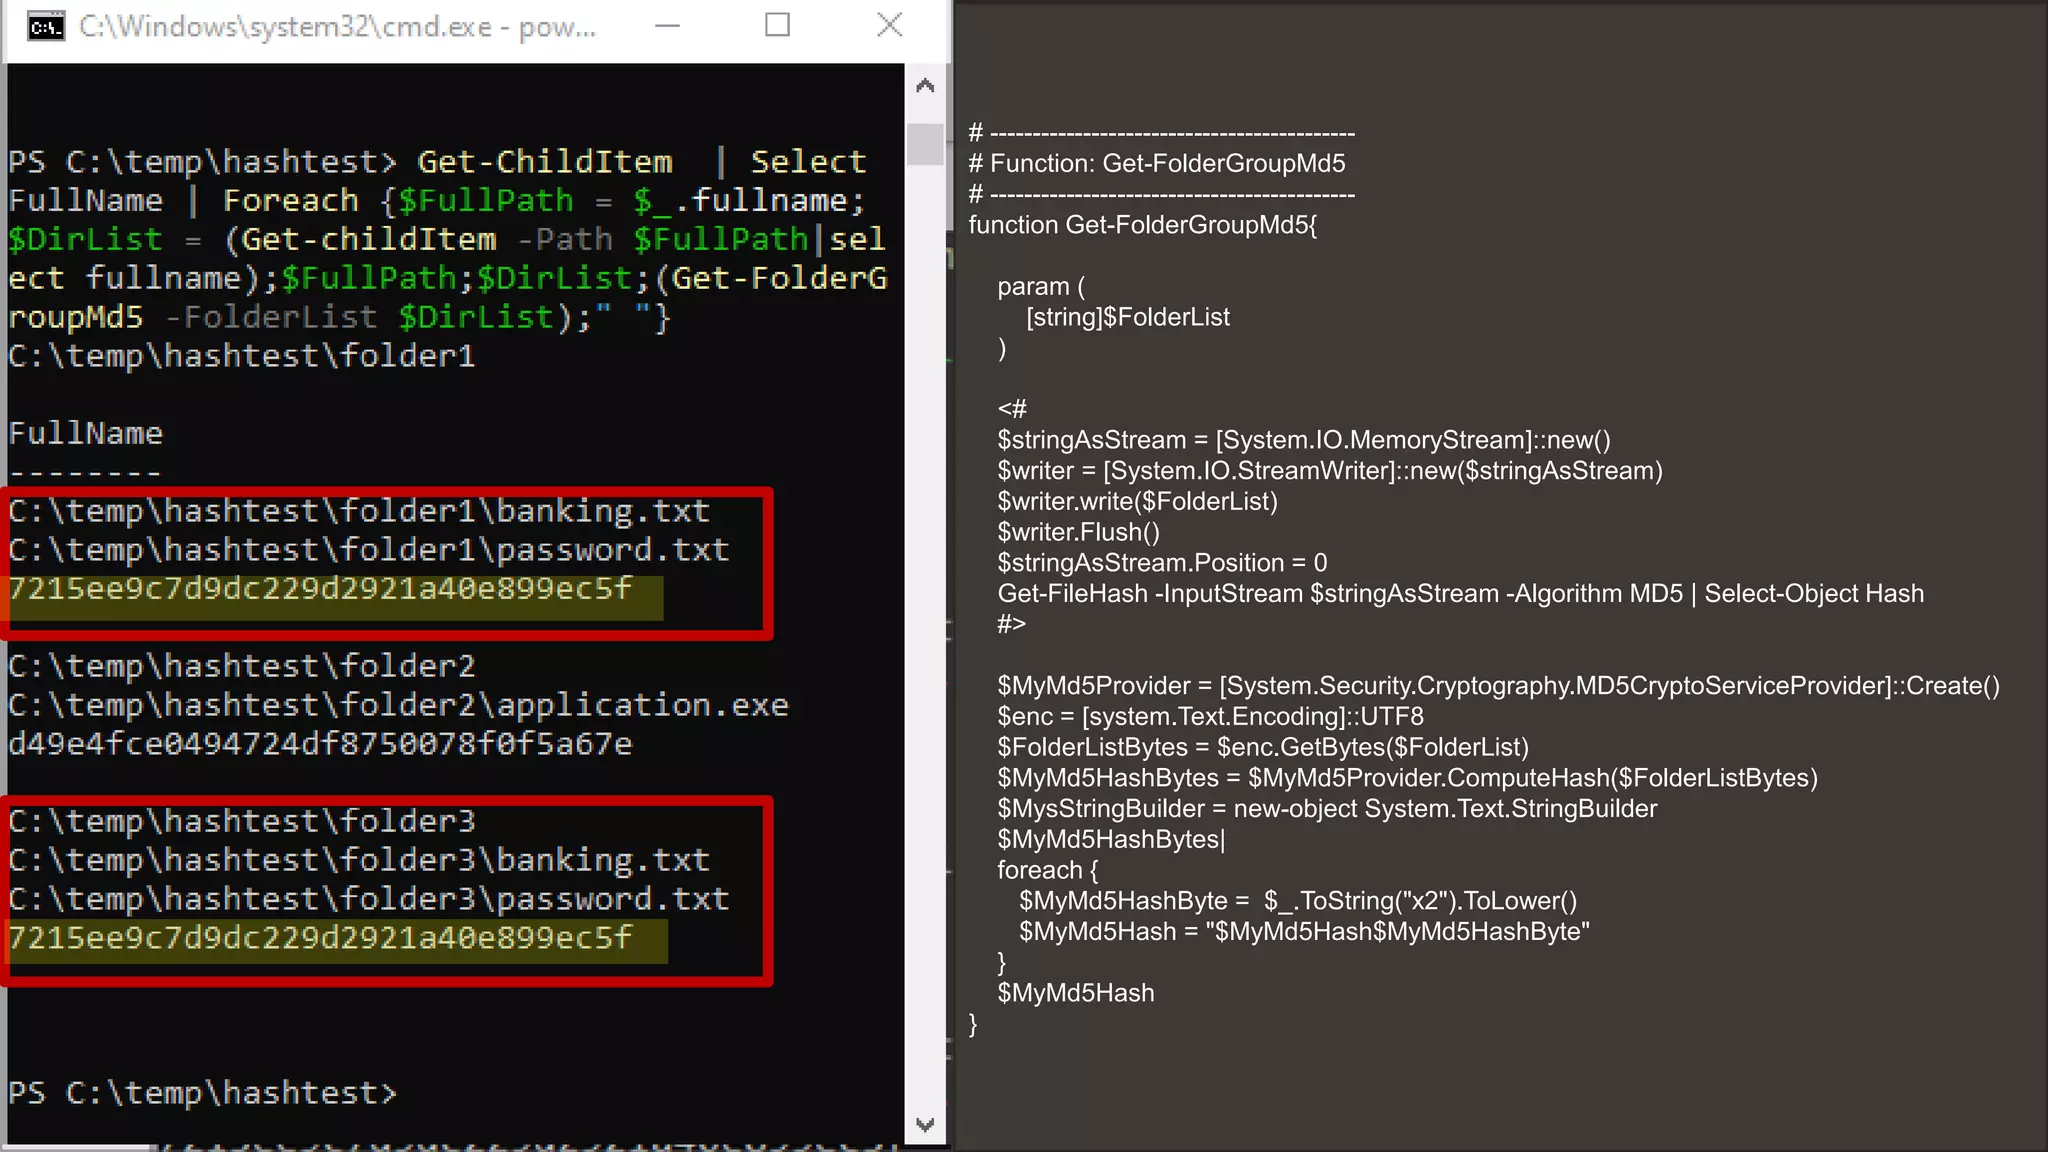Click the 'folder3\password.txt' output line

click(369, 899)
